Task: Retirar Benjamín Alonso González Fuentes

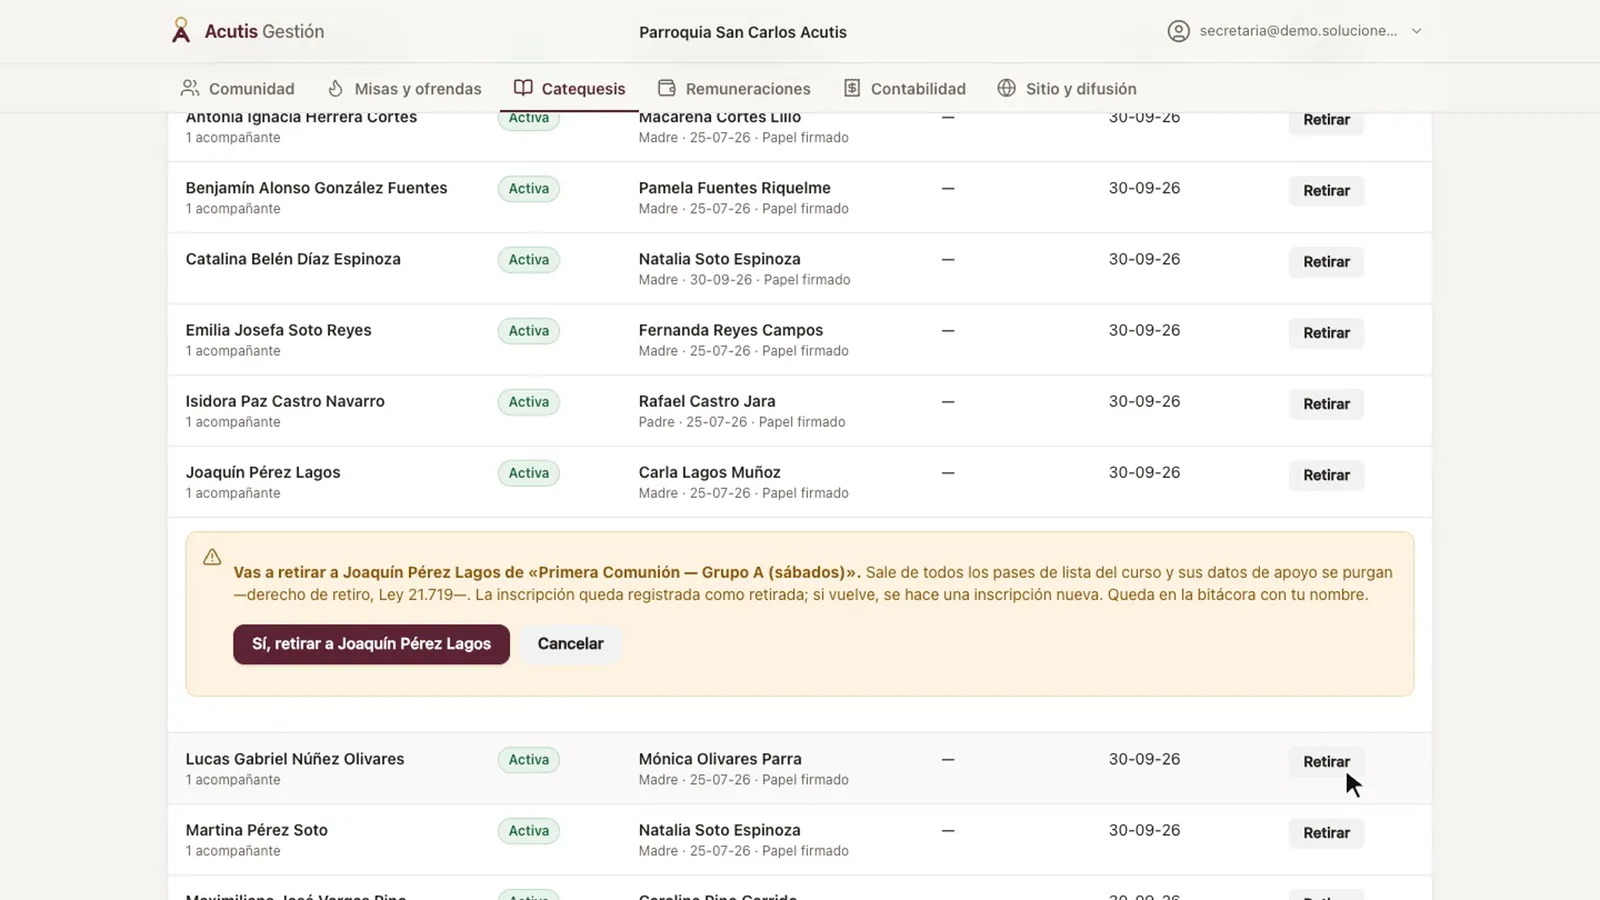Action: coord(1327,191)
